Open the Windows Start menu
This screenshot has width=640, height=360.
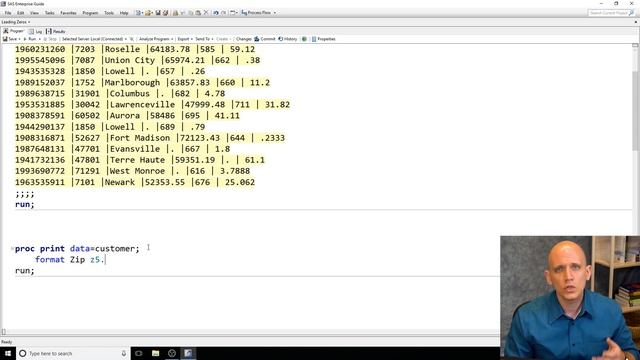point(8,353)
